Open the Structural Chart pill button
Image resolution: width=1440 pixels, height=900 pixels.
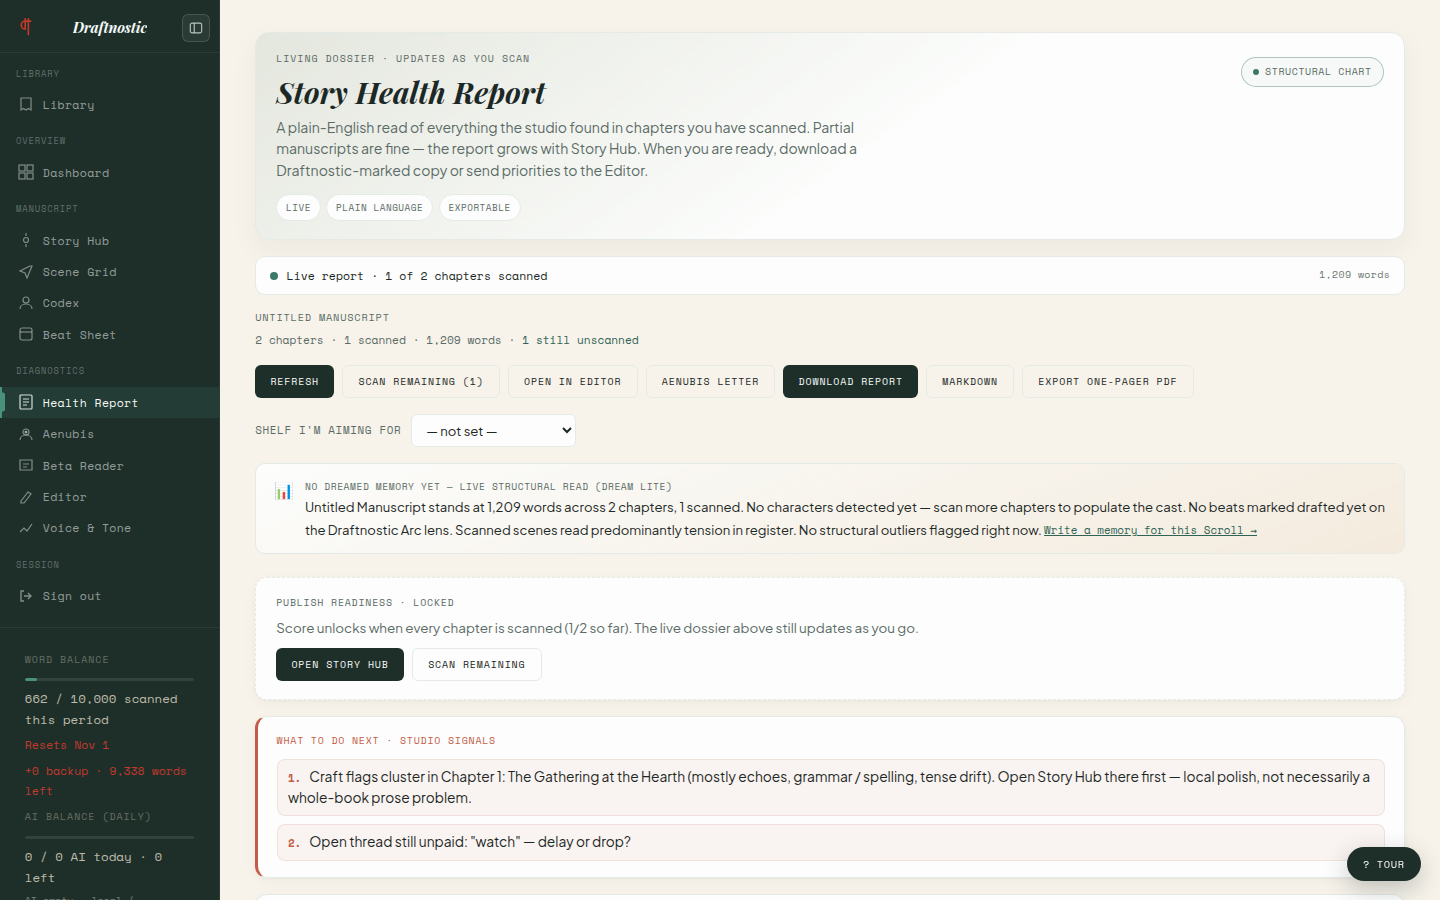click(x=1312, y=72)
